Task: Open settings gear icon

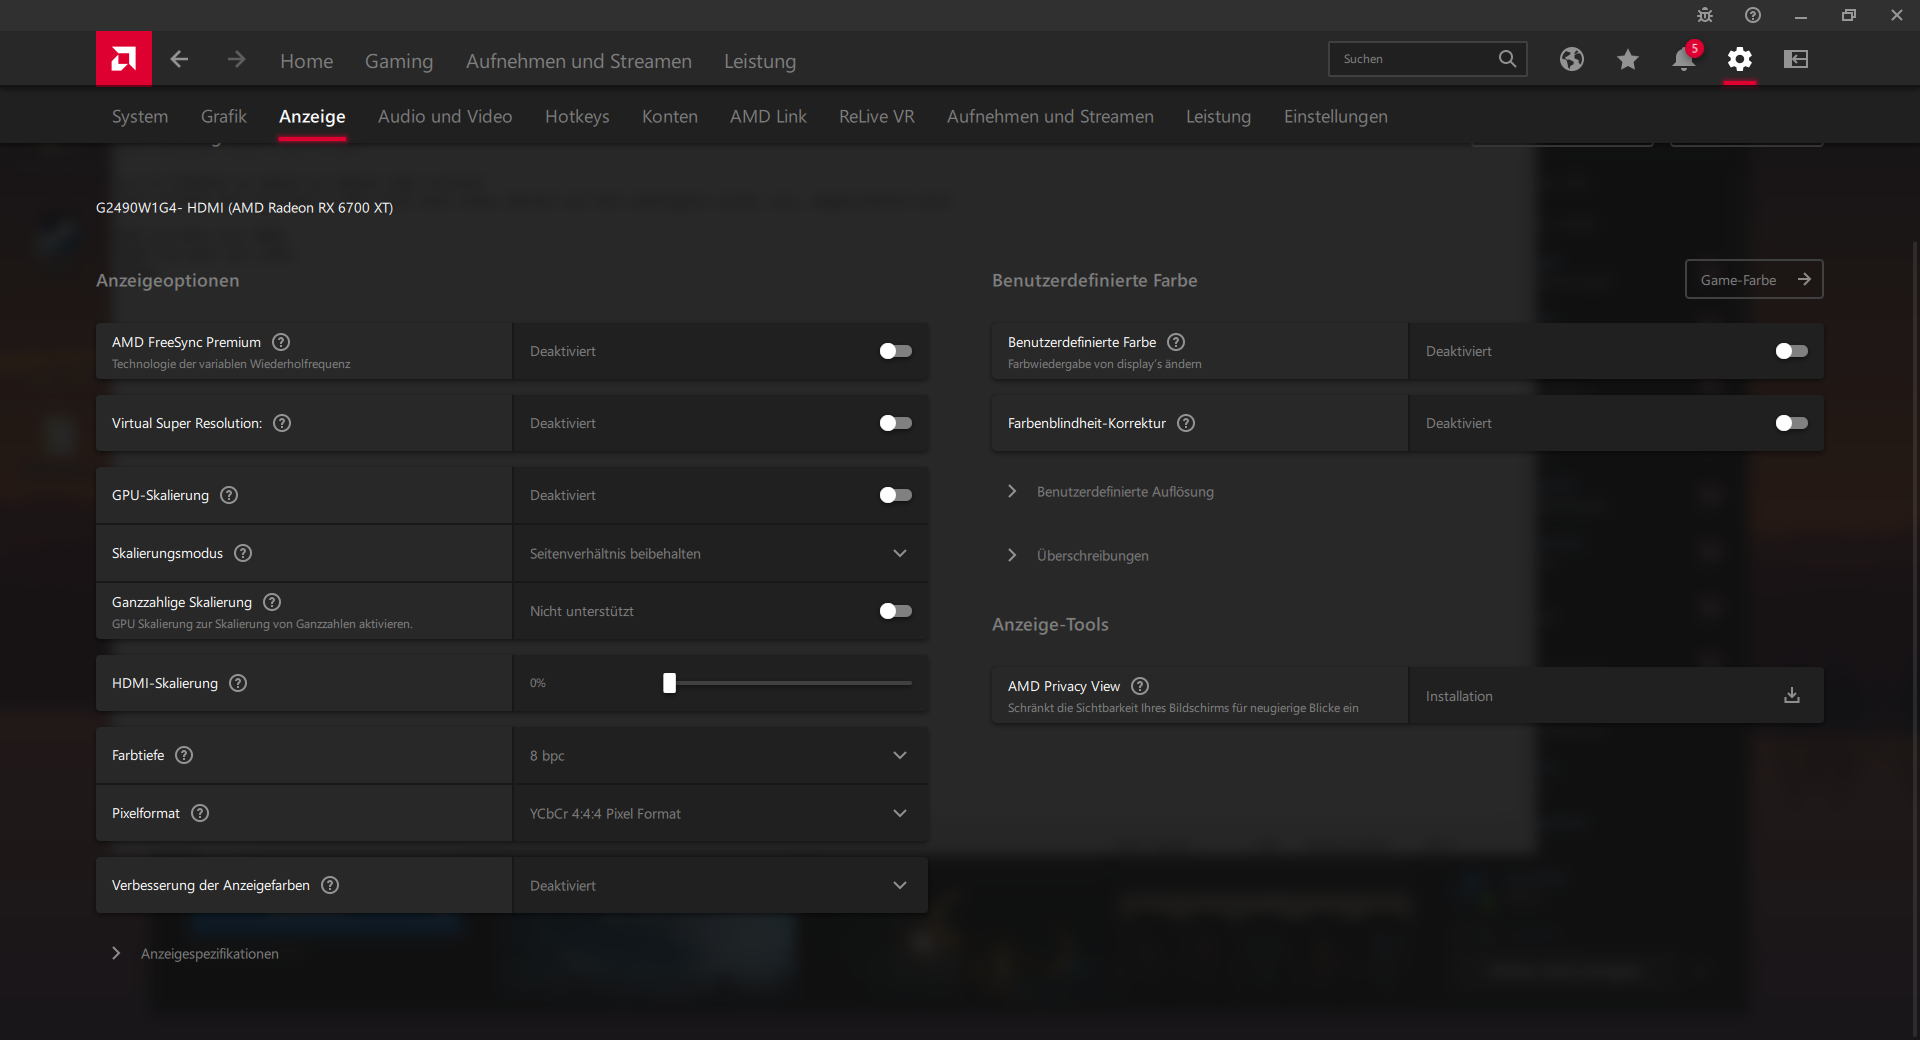Action: (x=1740, y=59)
